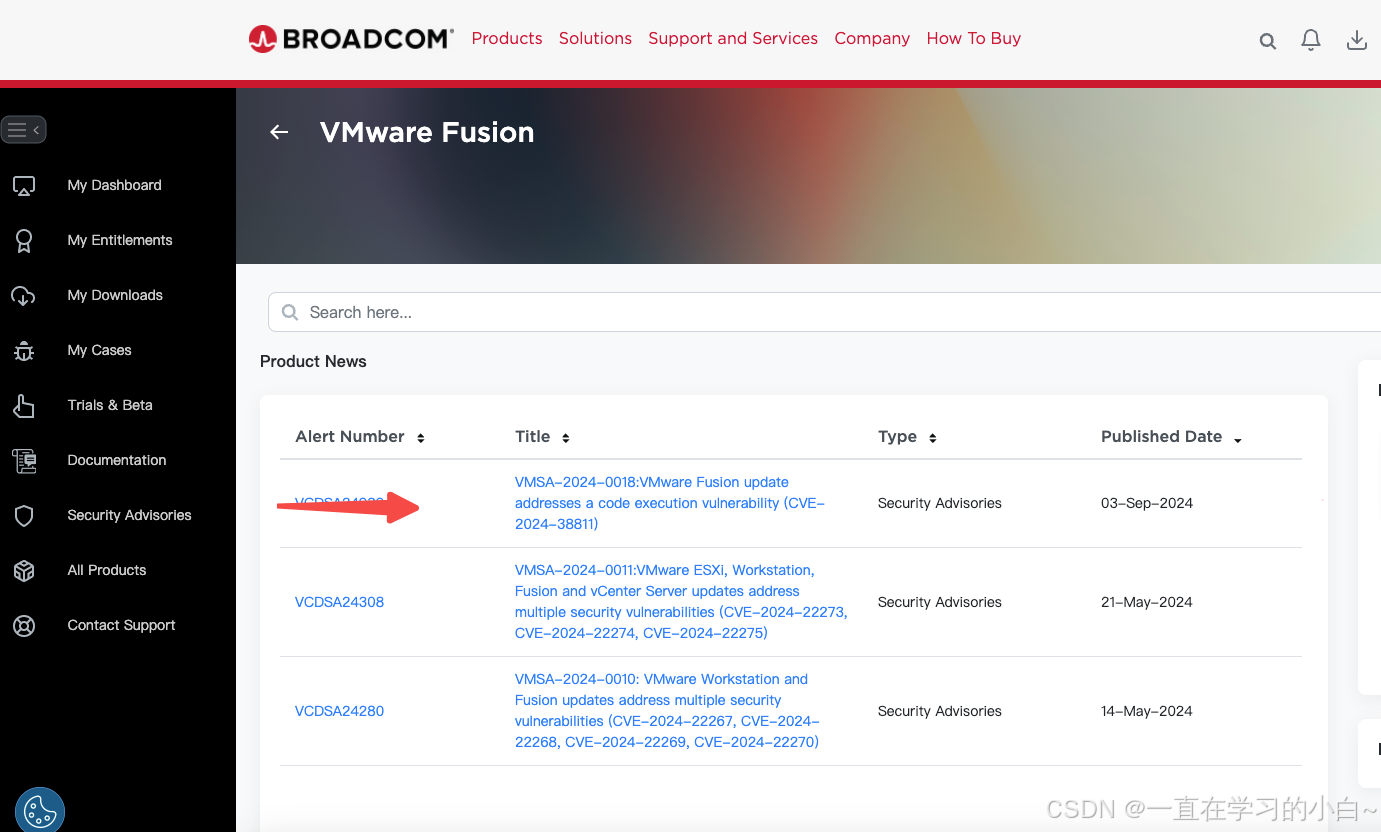This screenshot has height=832, width=1381.
Task: Click Security Advisories type in VMSA-2024-0011 row
Action: click(x=939, y=602)
